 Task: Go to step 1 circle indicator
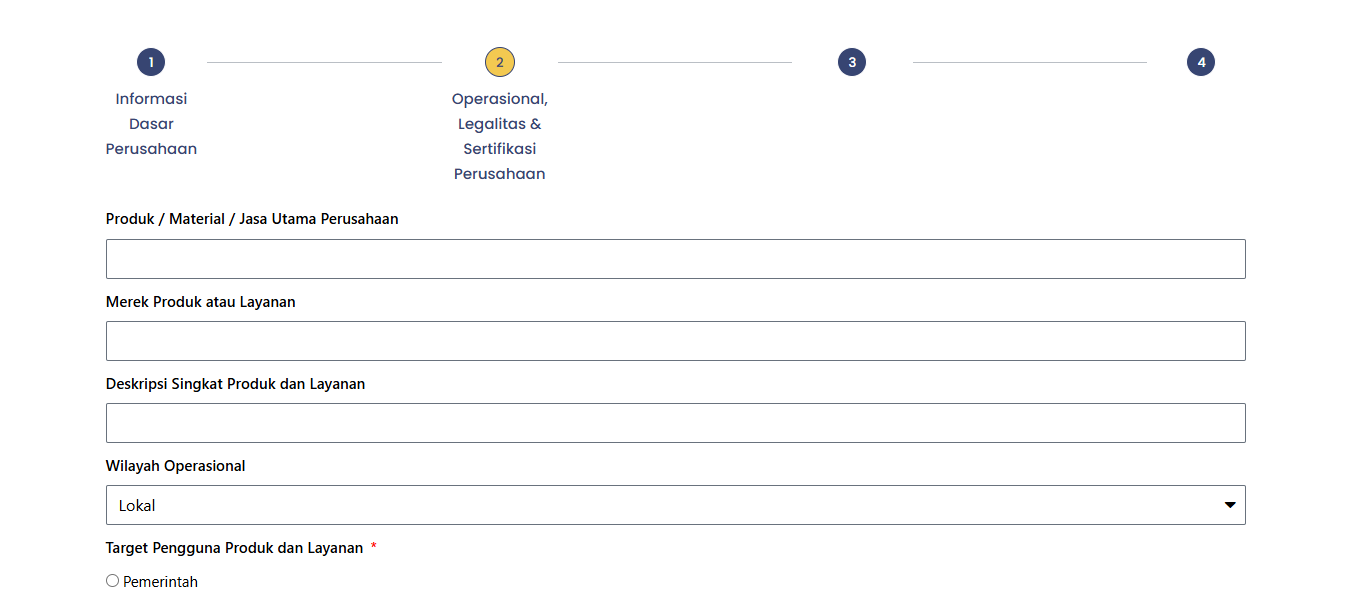151,62
